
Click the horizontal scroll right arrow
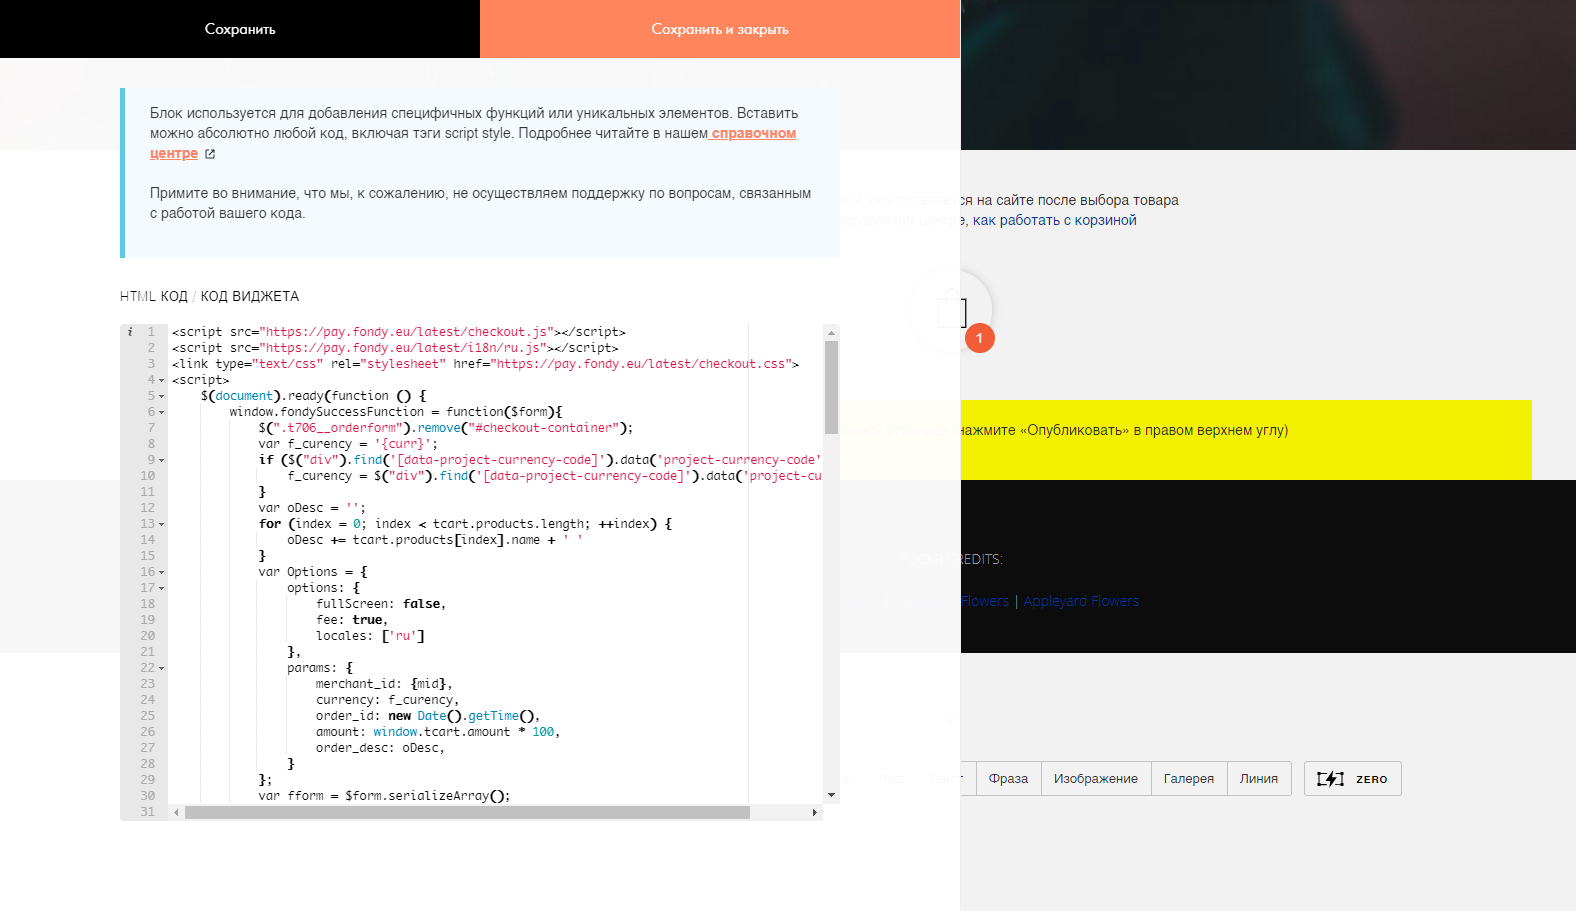[815, 813]
